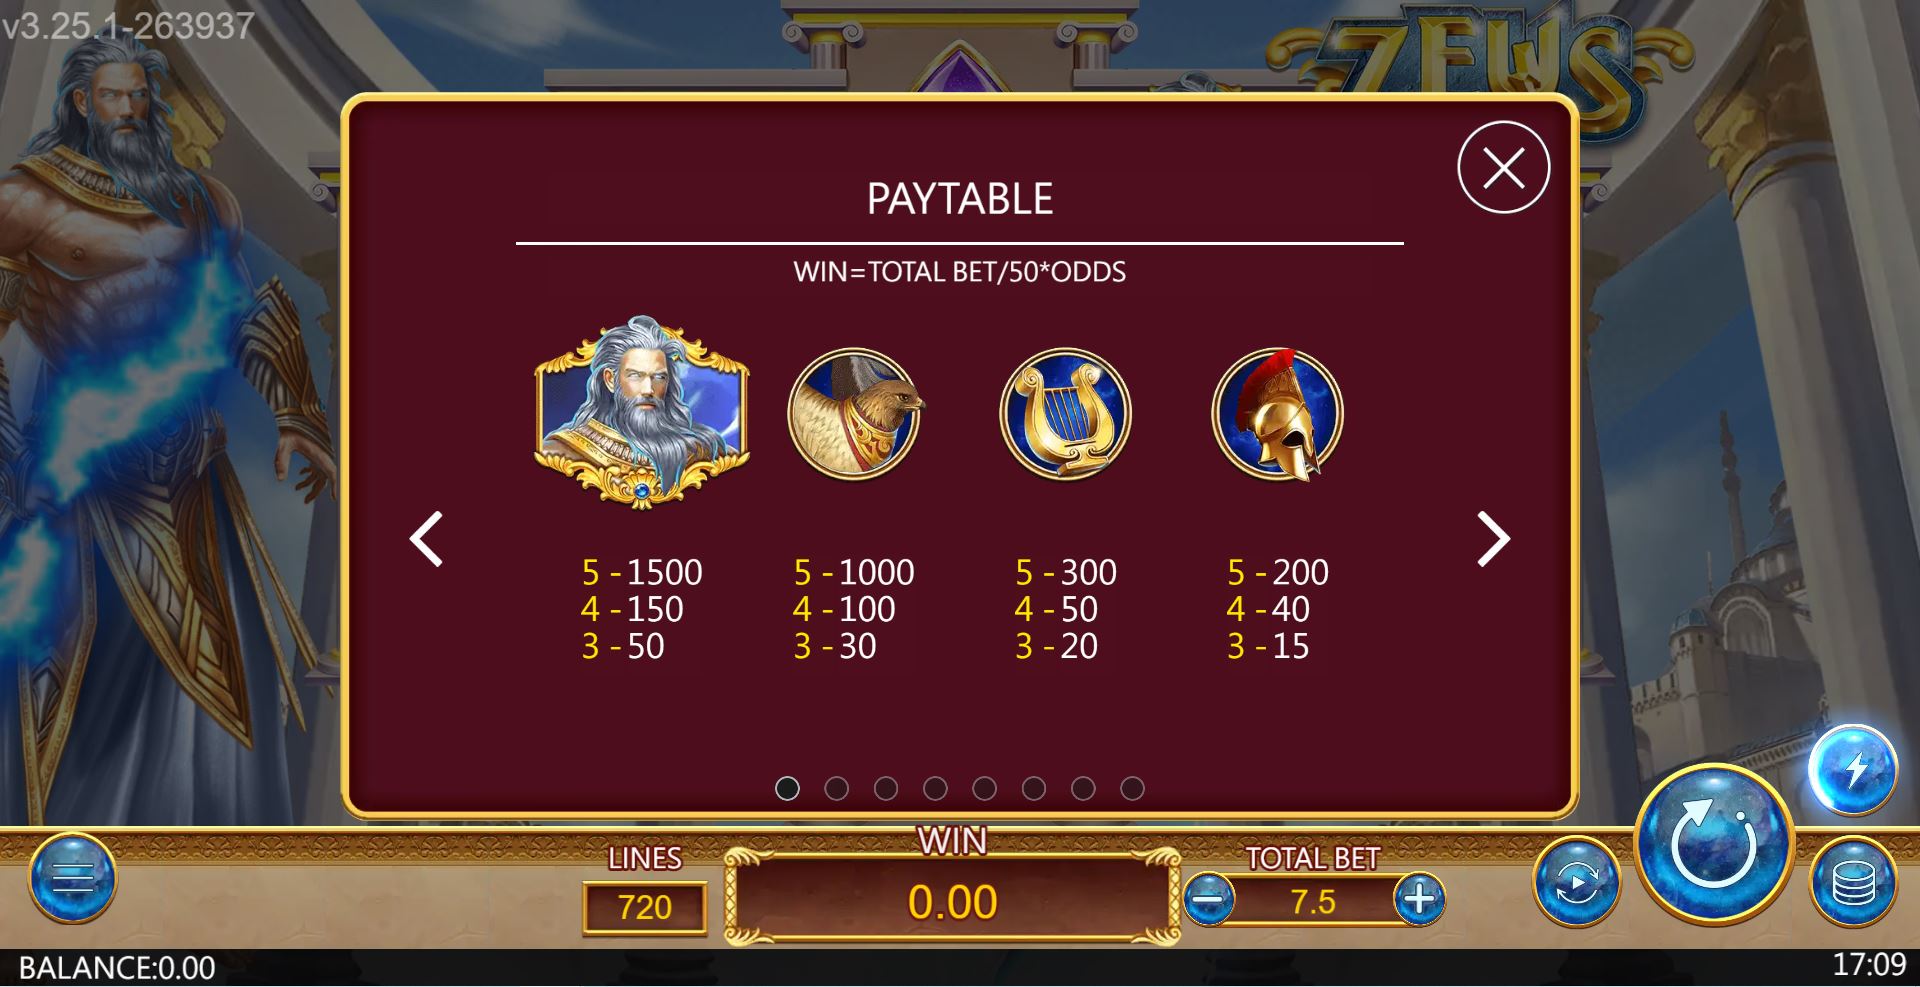The width and height of the screenshot is (1920, 987).
Task: Click the Lines 720 value box
Action: tap(645, 907)
